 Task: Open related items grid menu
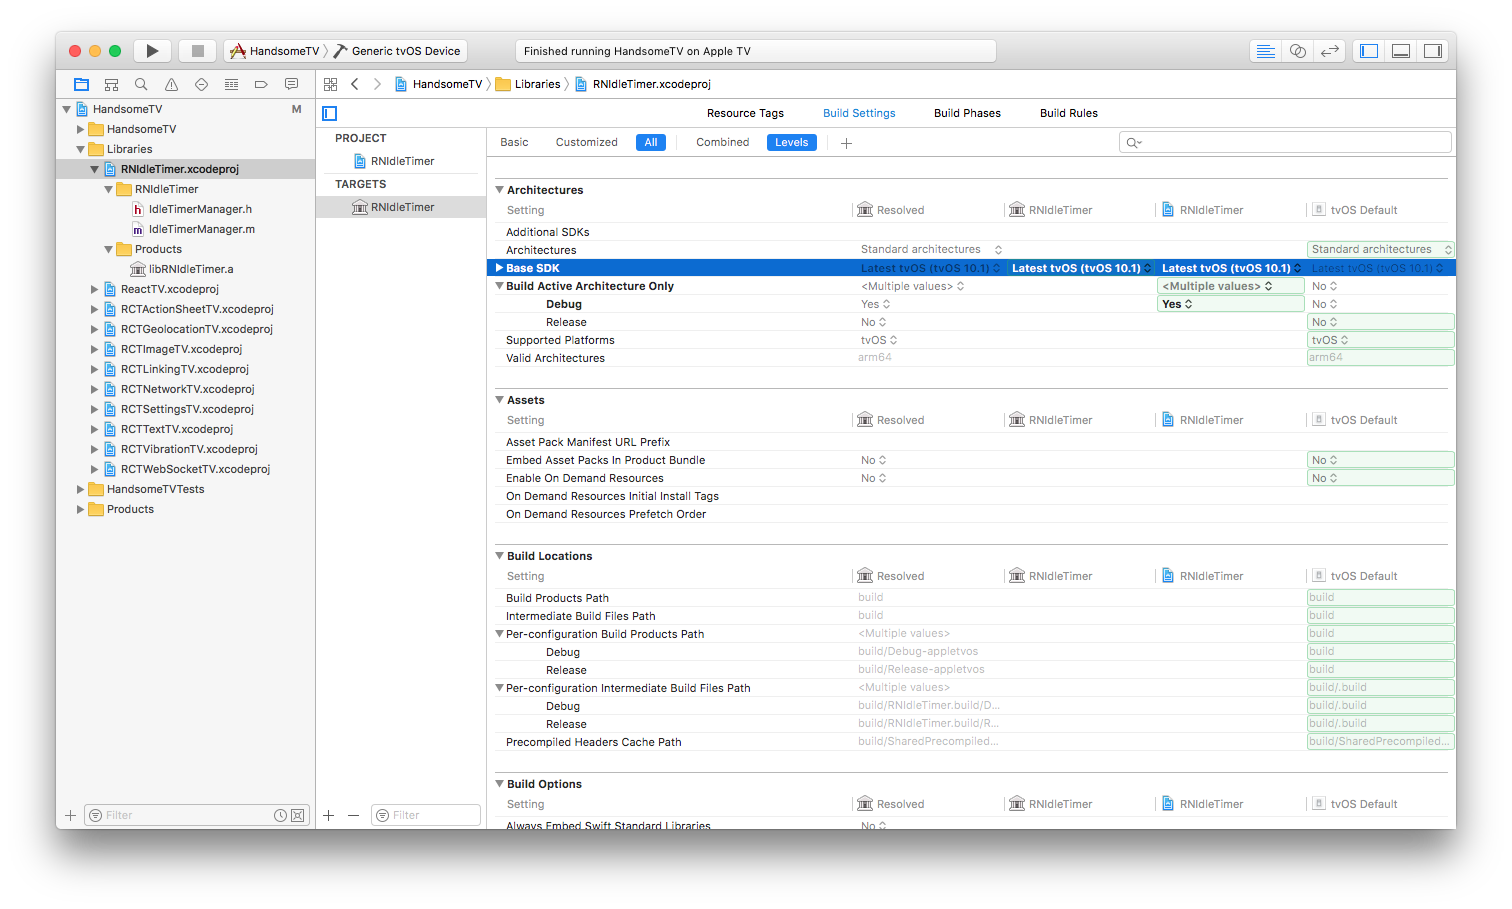pos(330,84)
